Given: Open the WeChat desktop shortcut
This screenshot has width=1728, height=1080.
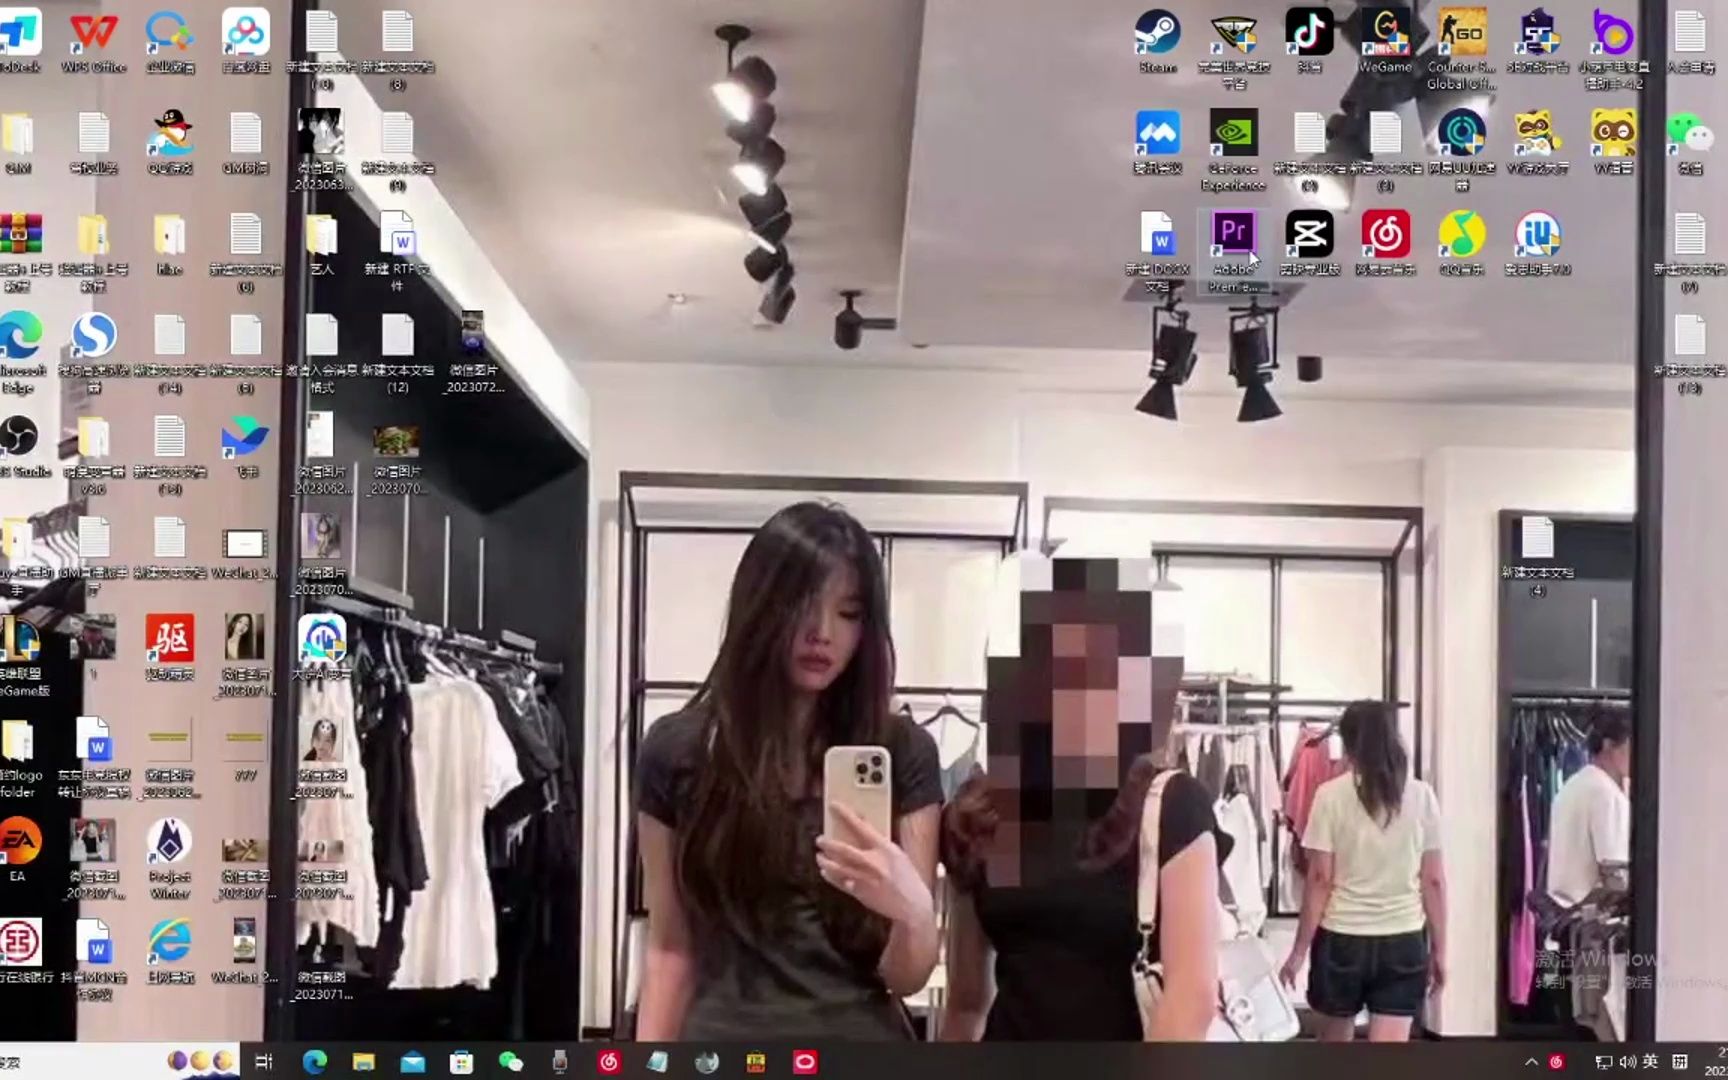Looking at the screenshot, I should click(1689, 142).
